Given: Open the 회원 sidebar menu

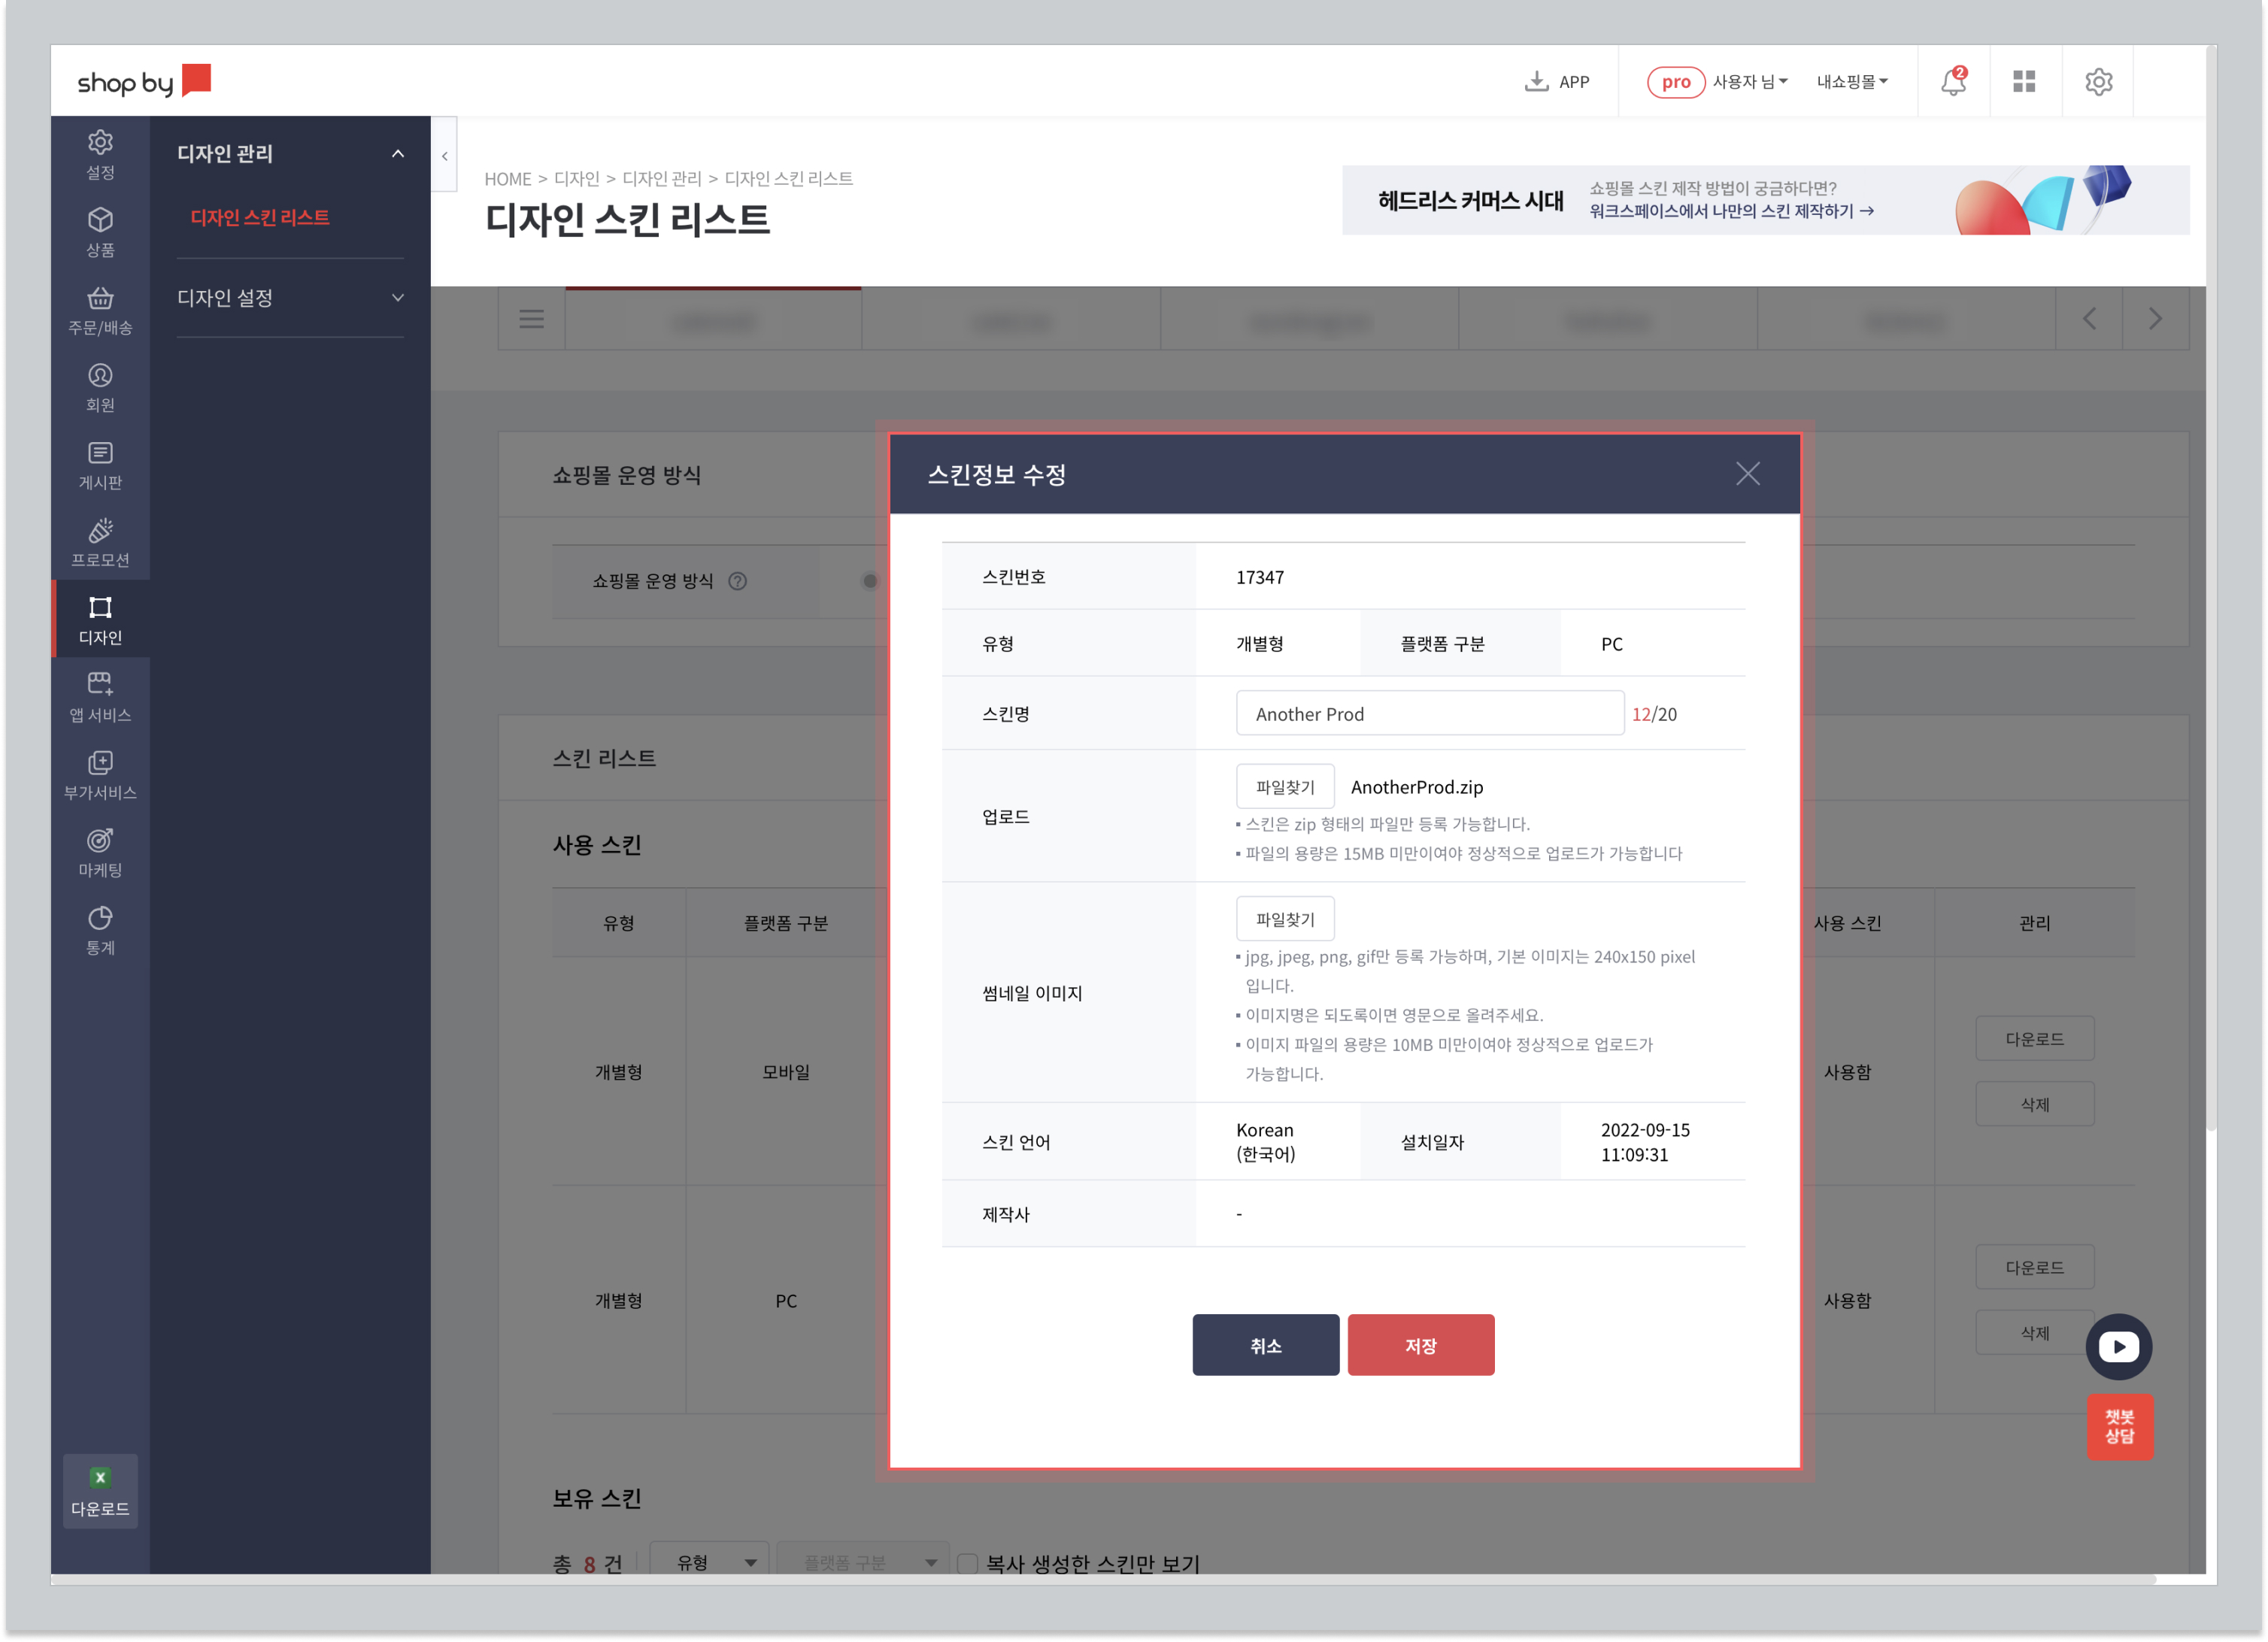Looking at the screenshot, I should [100, 387].
